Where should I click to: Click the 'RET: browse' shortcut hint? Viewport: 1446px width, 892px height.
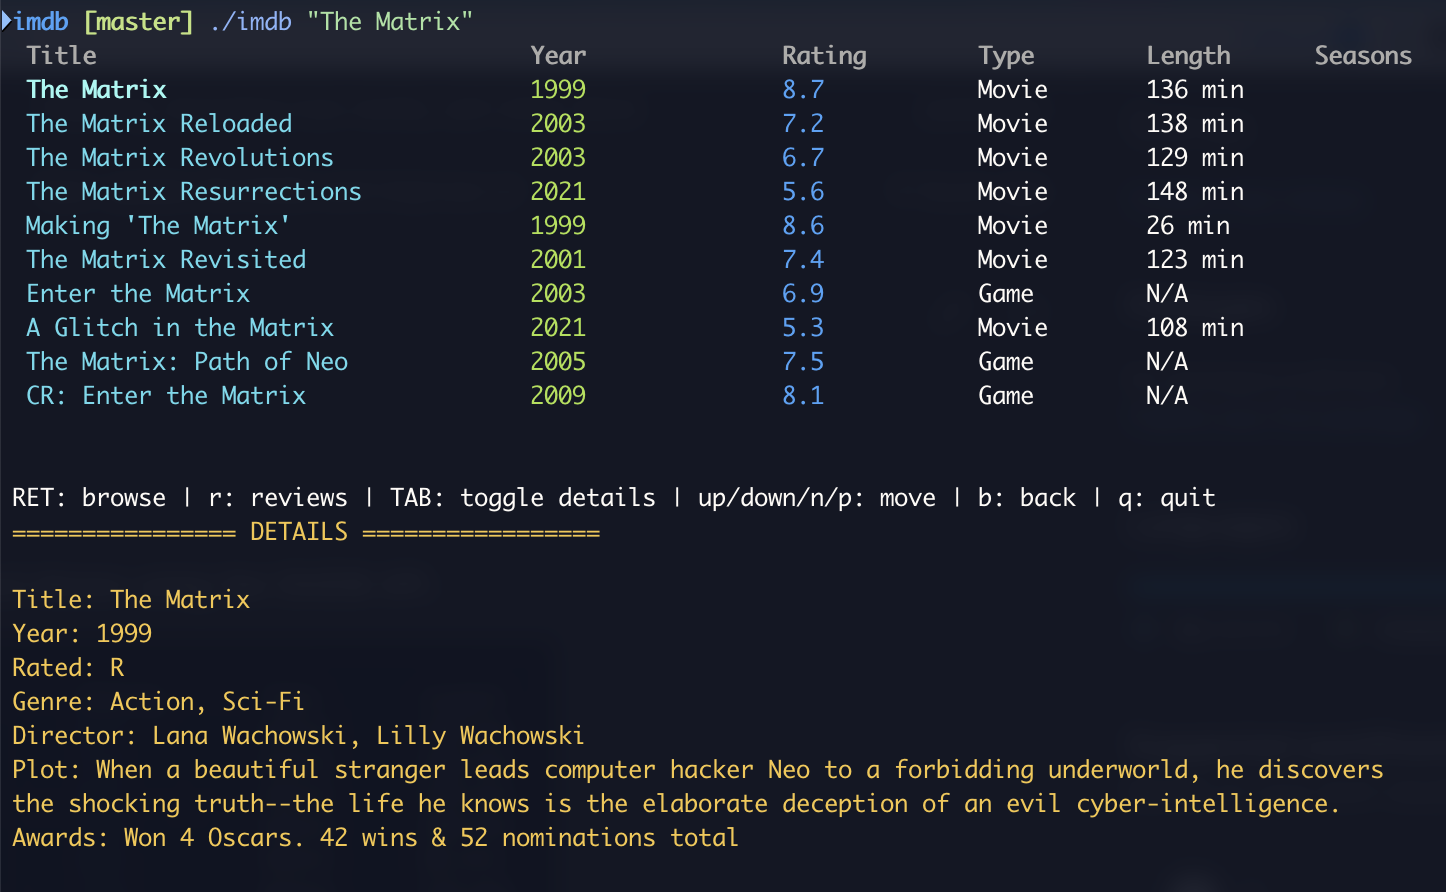click(89, 497)
